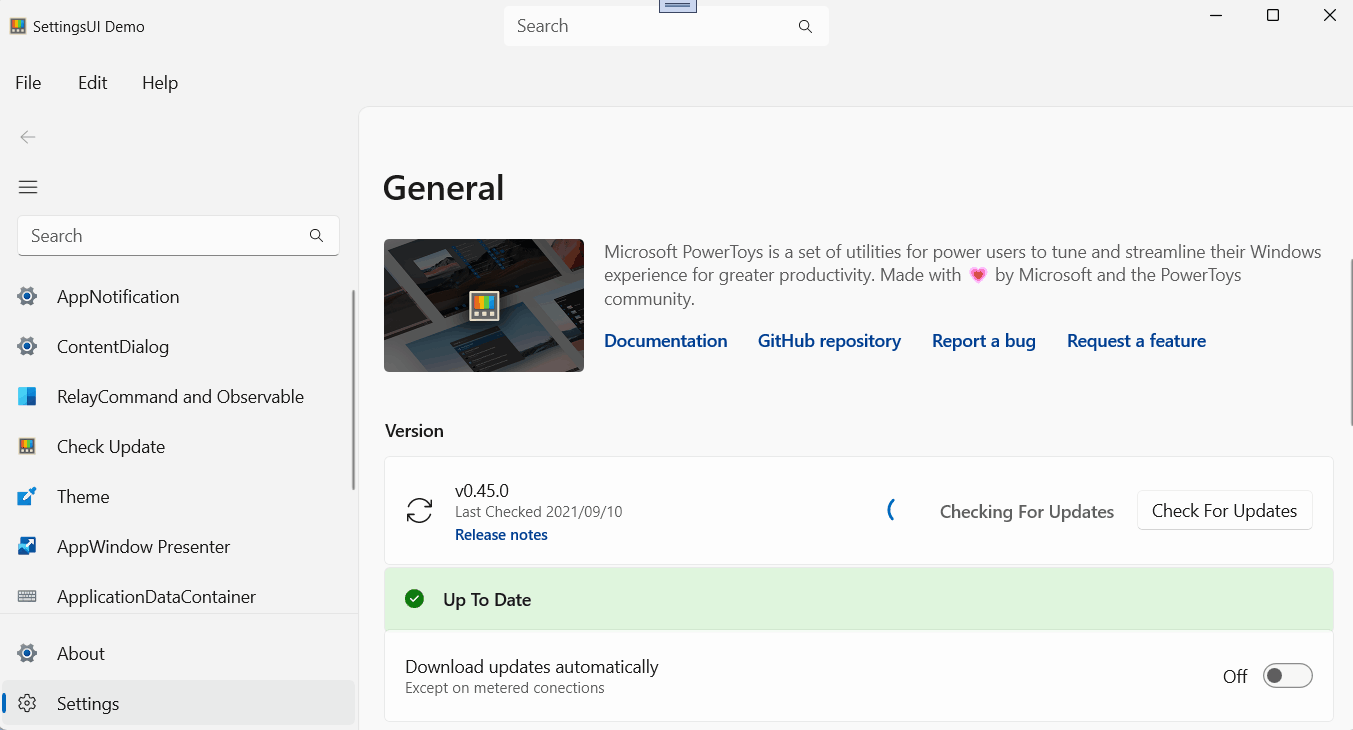Focus the sidebar Search input box
Image resolution: width=1353 pixels, height=730 pixels.
click(x=178, y=236)
